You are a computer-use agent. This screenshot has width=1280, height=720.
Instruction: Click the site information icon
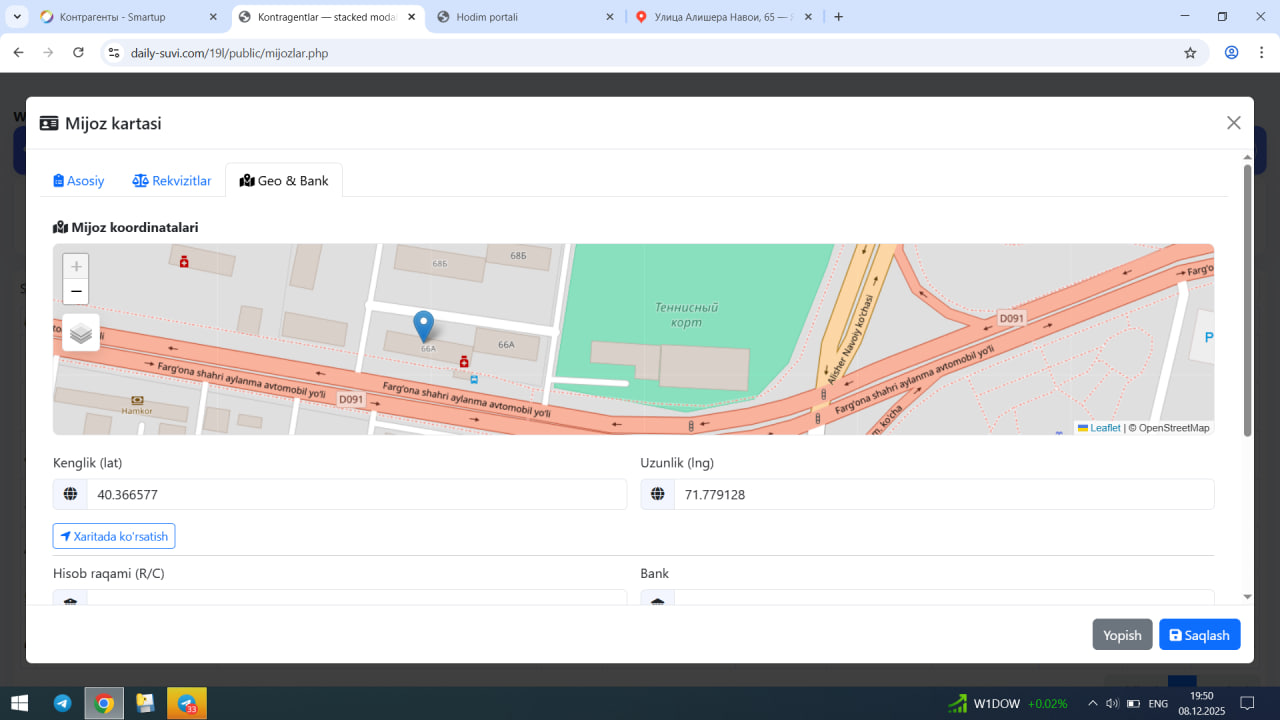(x=114, y=53)
